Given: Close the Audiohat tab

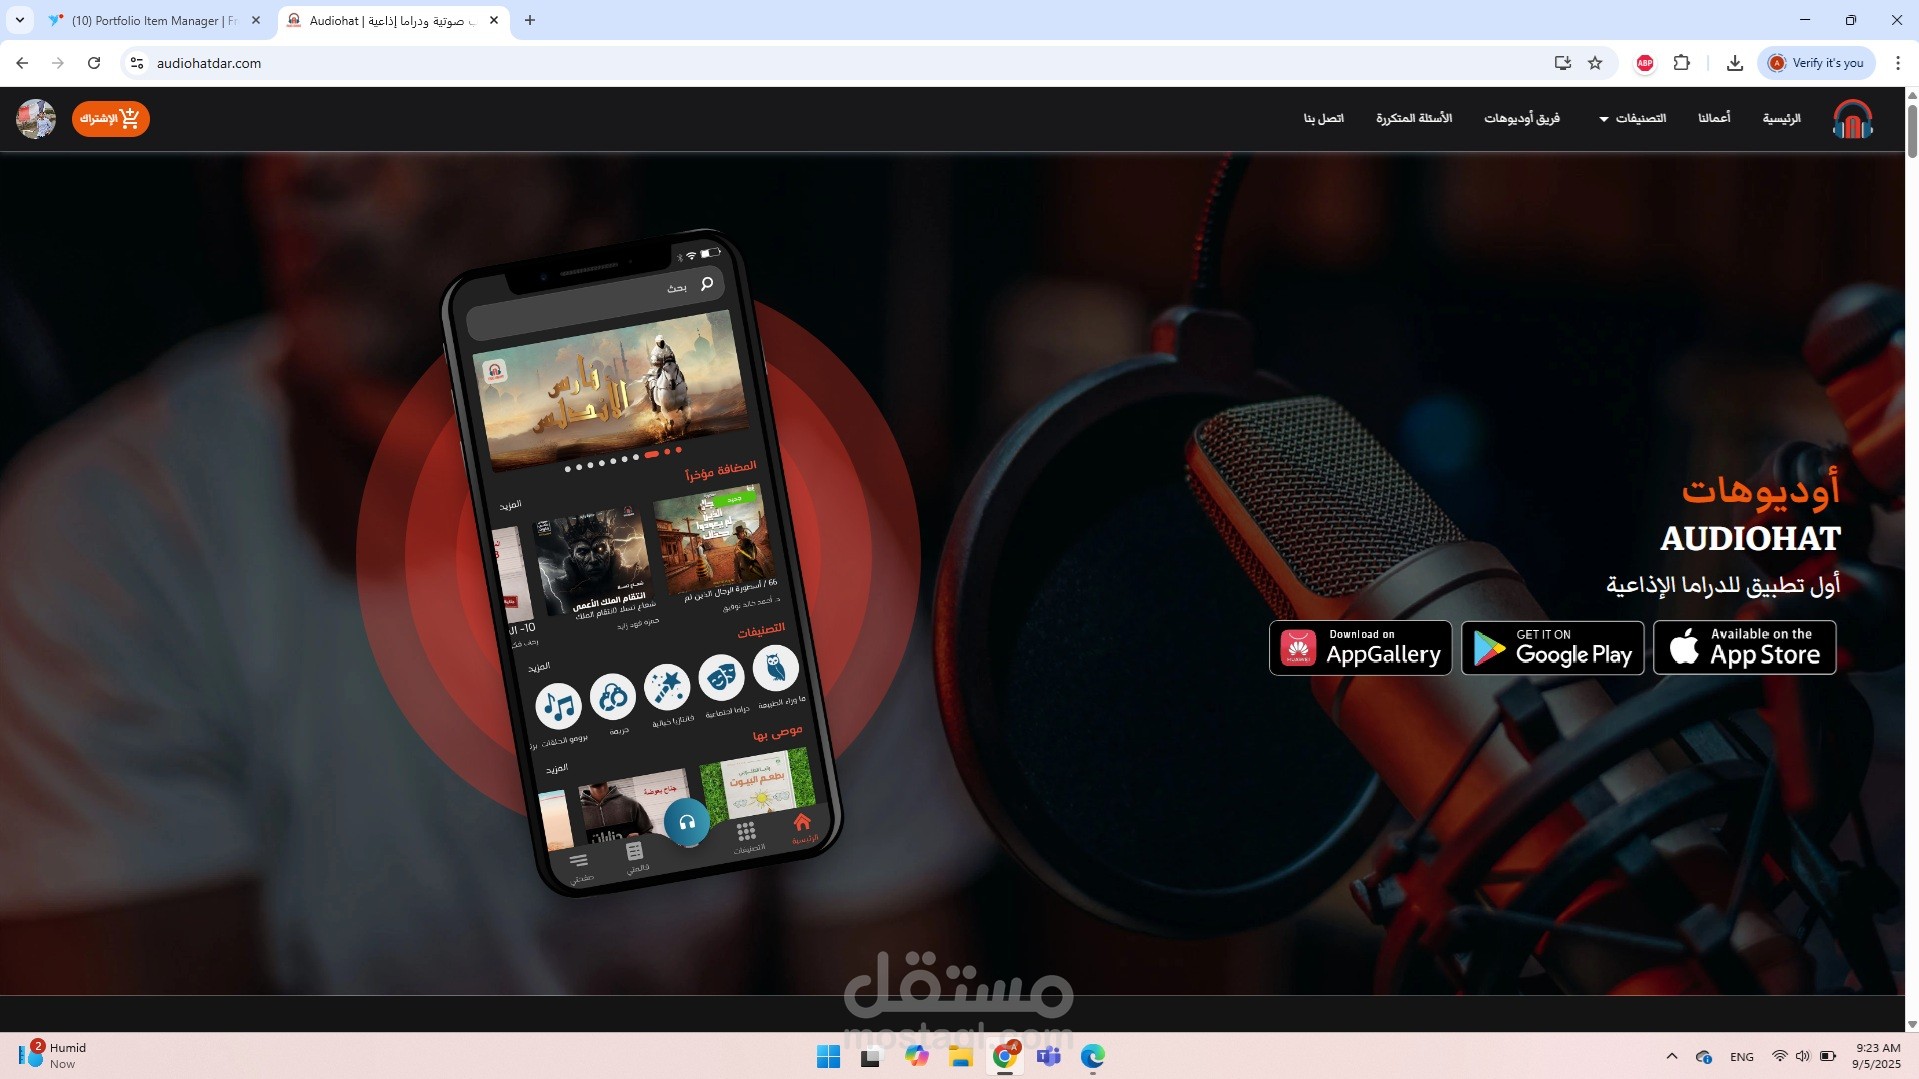Looking at the screenshot, I should pos(494,20).
